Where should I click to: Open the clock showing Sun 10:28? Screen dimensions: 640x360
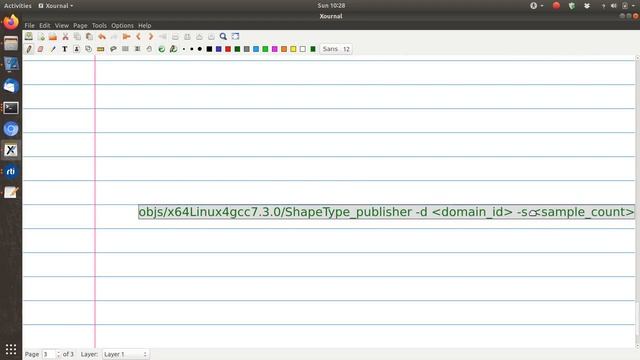point(331,6)
